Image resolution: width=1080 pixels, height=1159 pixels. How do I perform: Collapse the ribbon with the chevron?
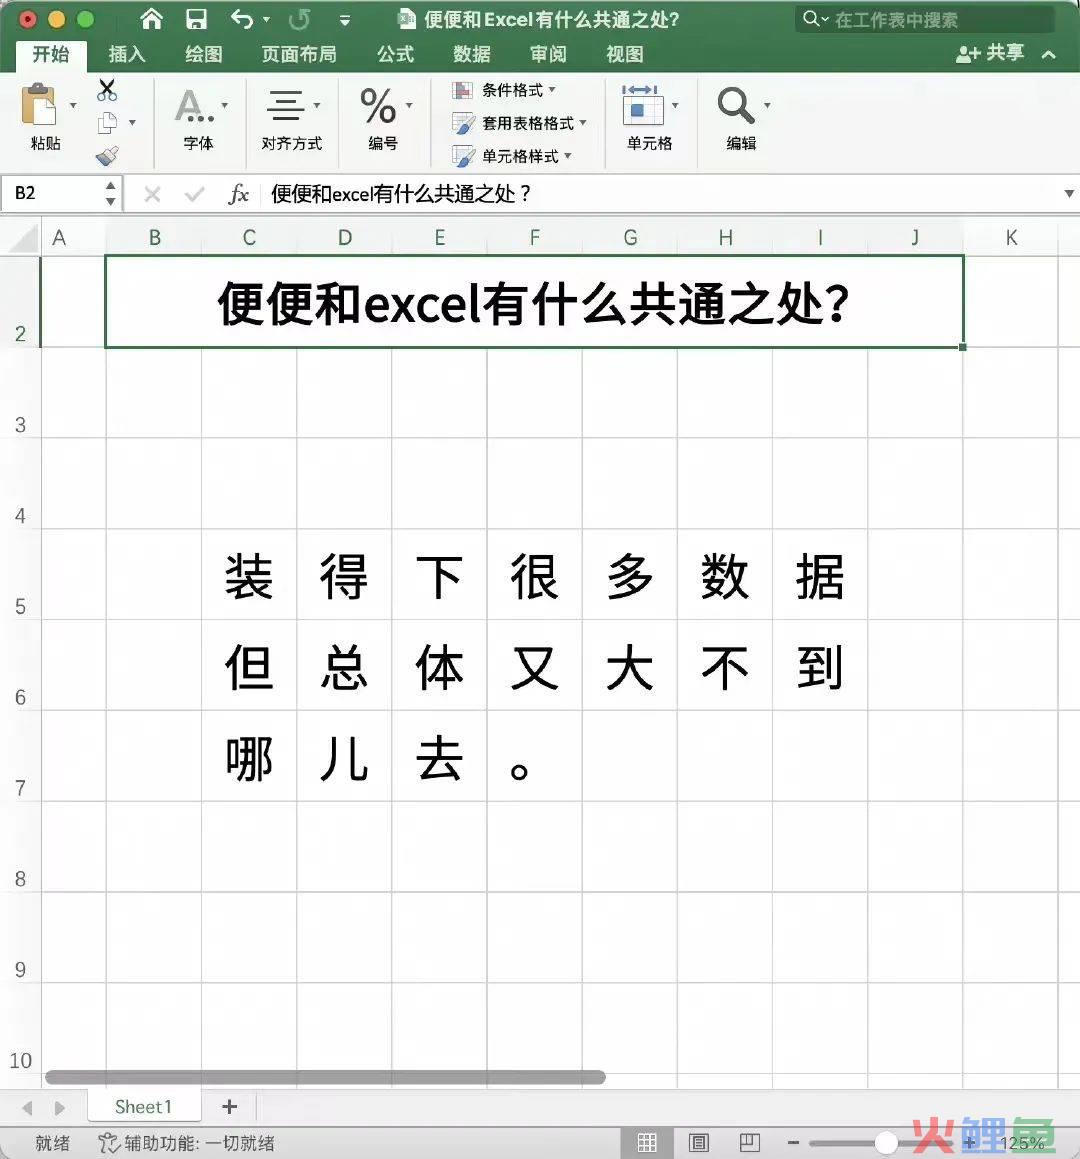point(1048,54)
